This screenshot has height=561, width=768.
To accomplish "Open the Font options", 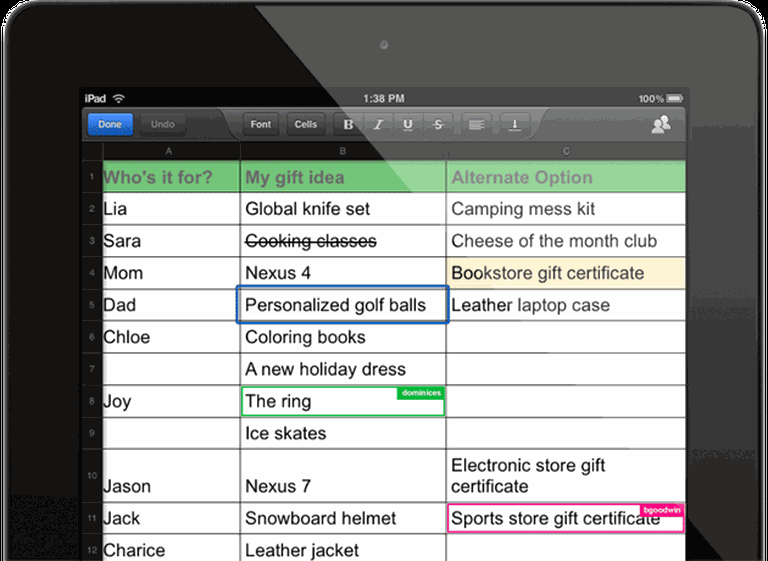I will point(261,124).
